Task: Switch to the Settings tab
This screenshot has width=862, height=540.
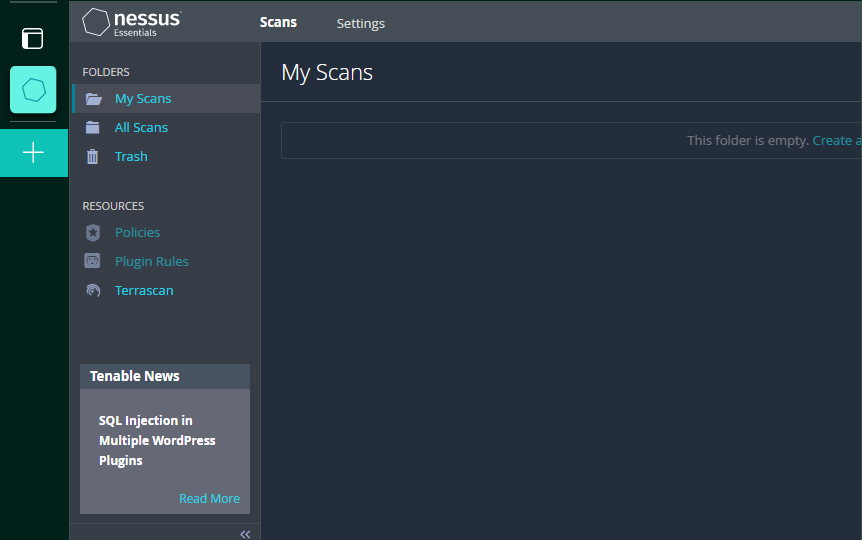Action: [x=361, y=24]
